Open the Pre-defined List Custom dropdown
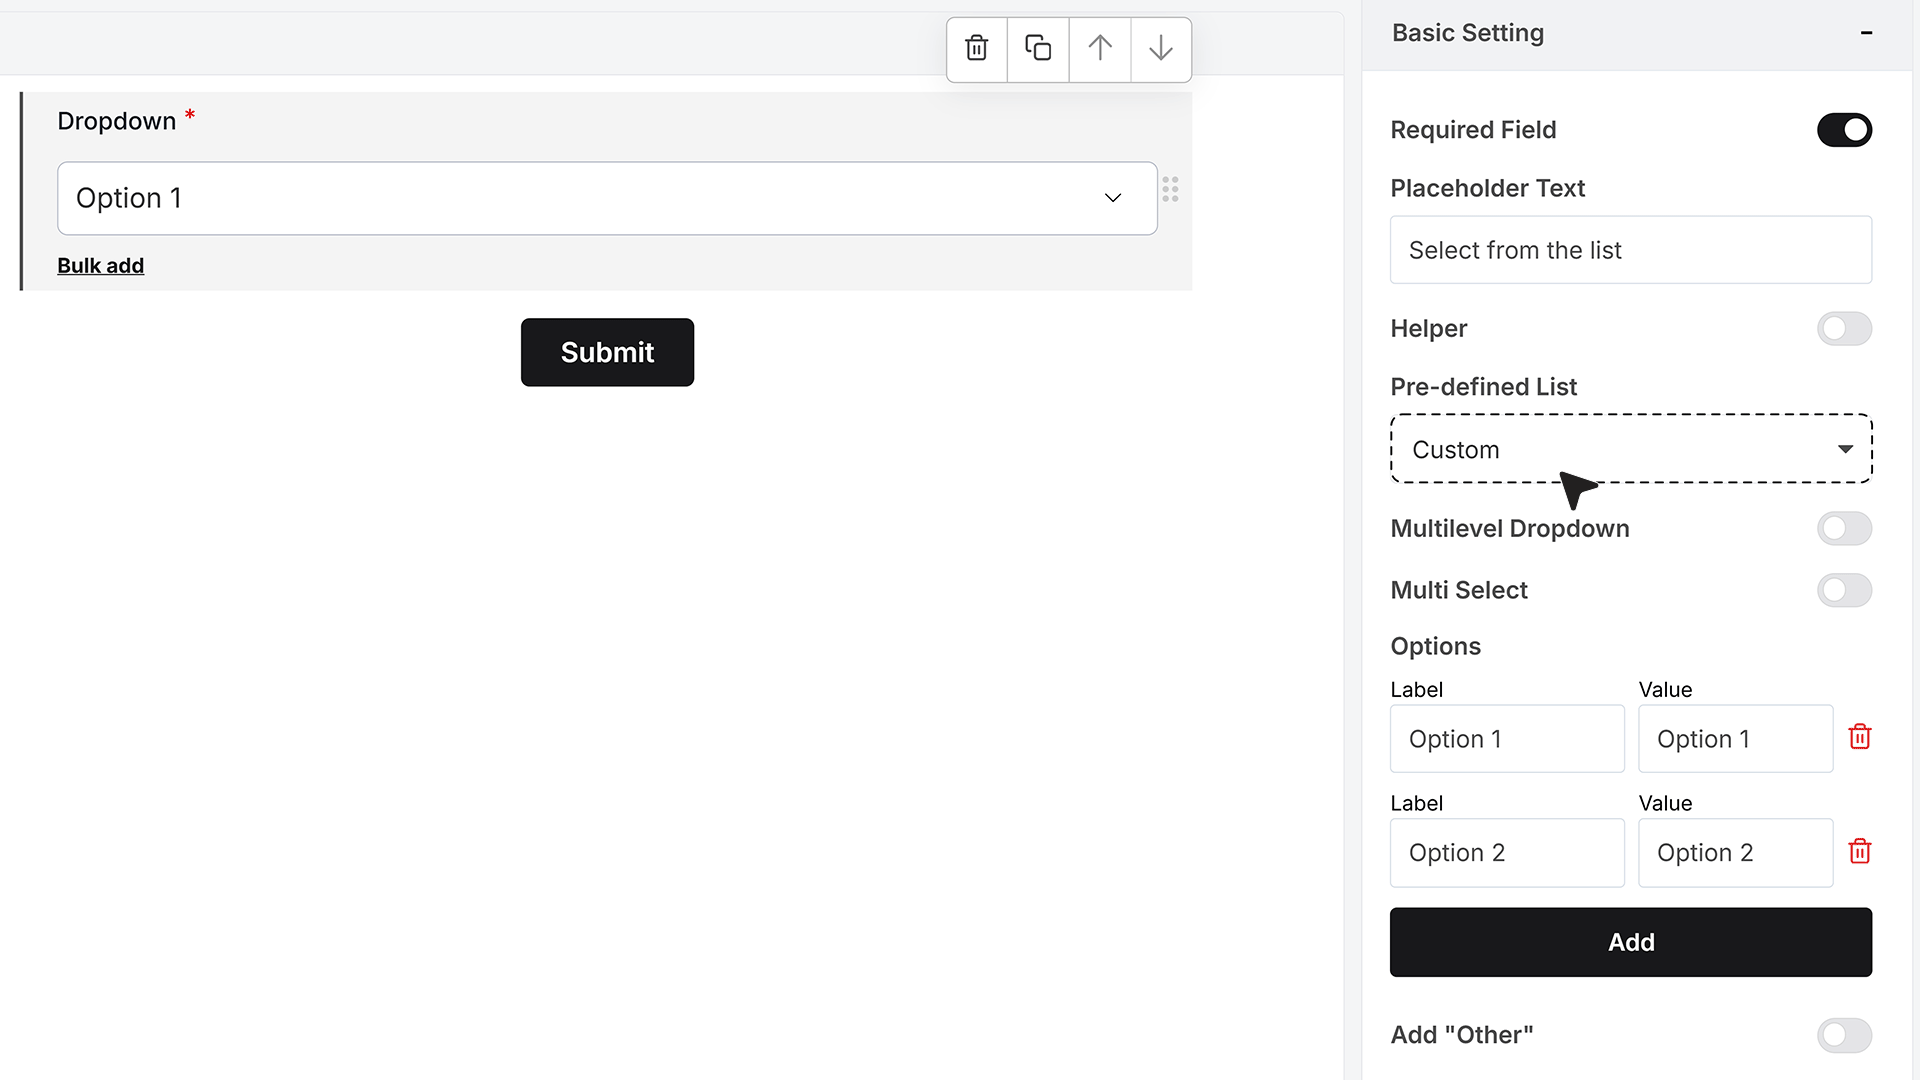 [1631, 449]
